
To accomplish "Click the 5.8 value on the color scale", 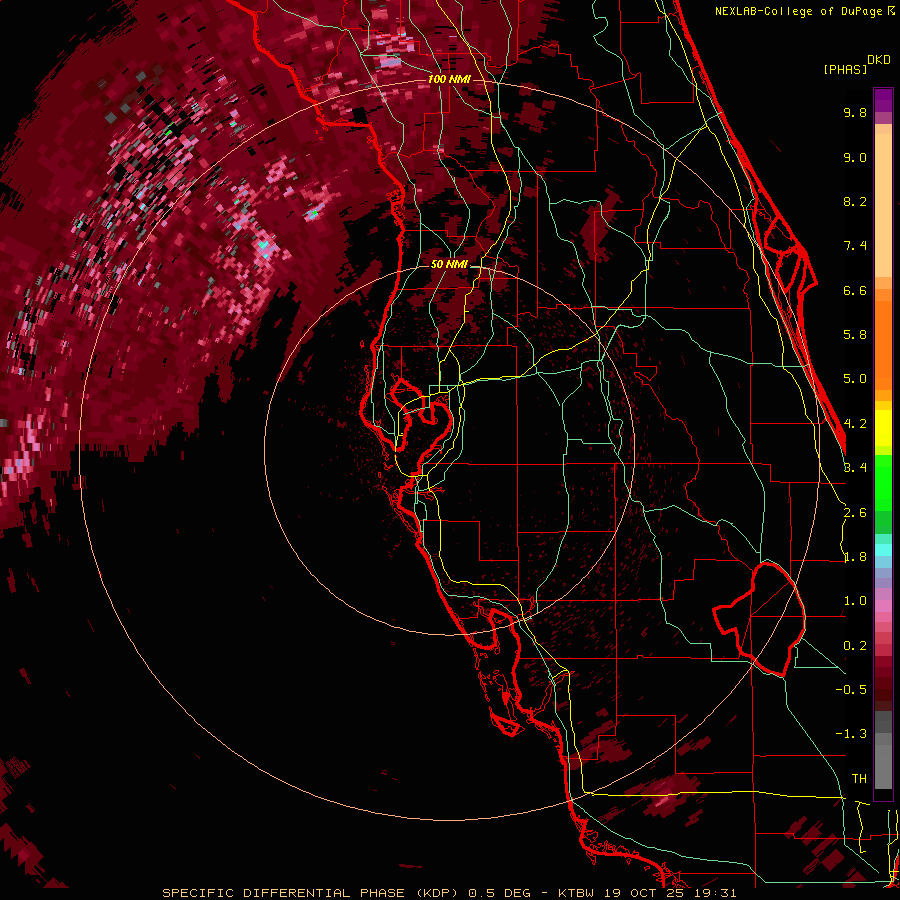I will click(855, 335).
